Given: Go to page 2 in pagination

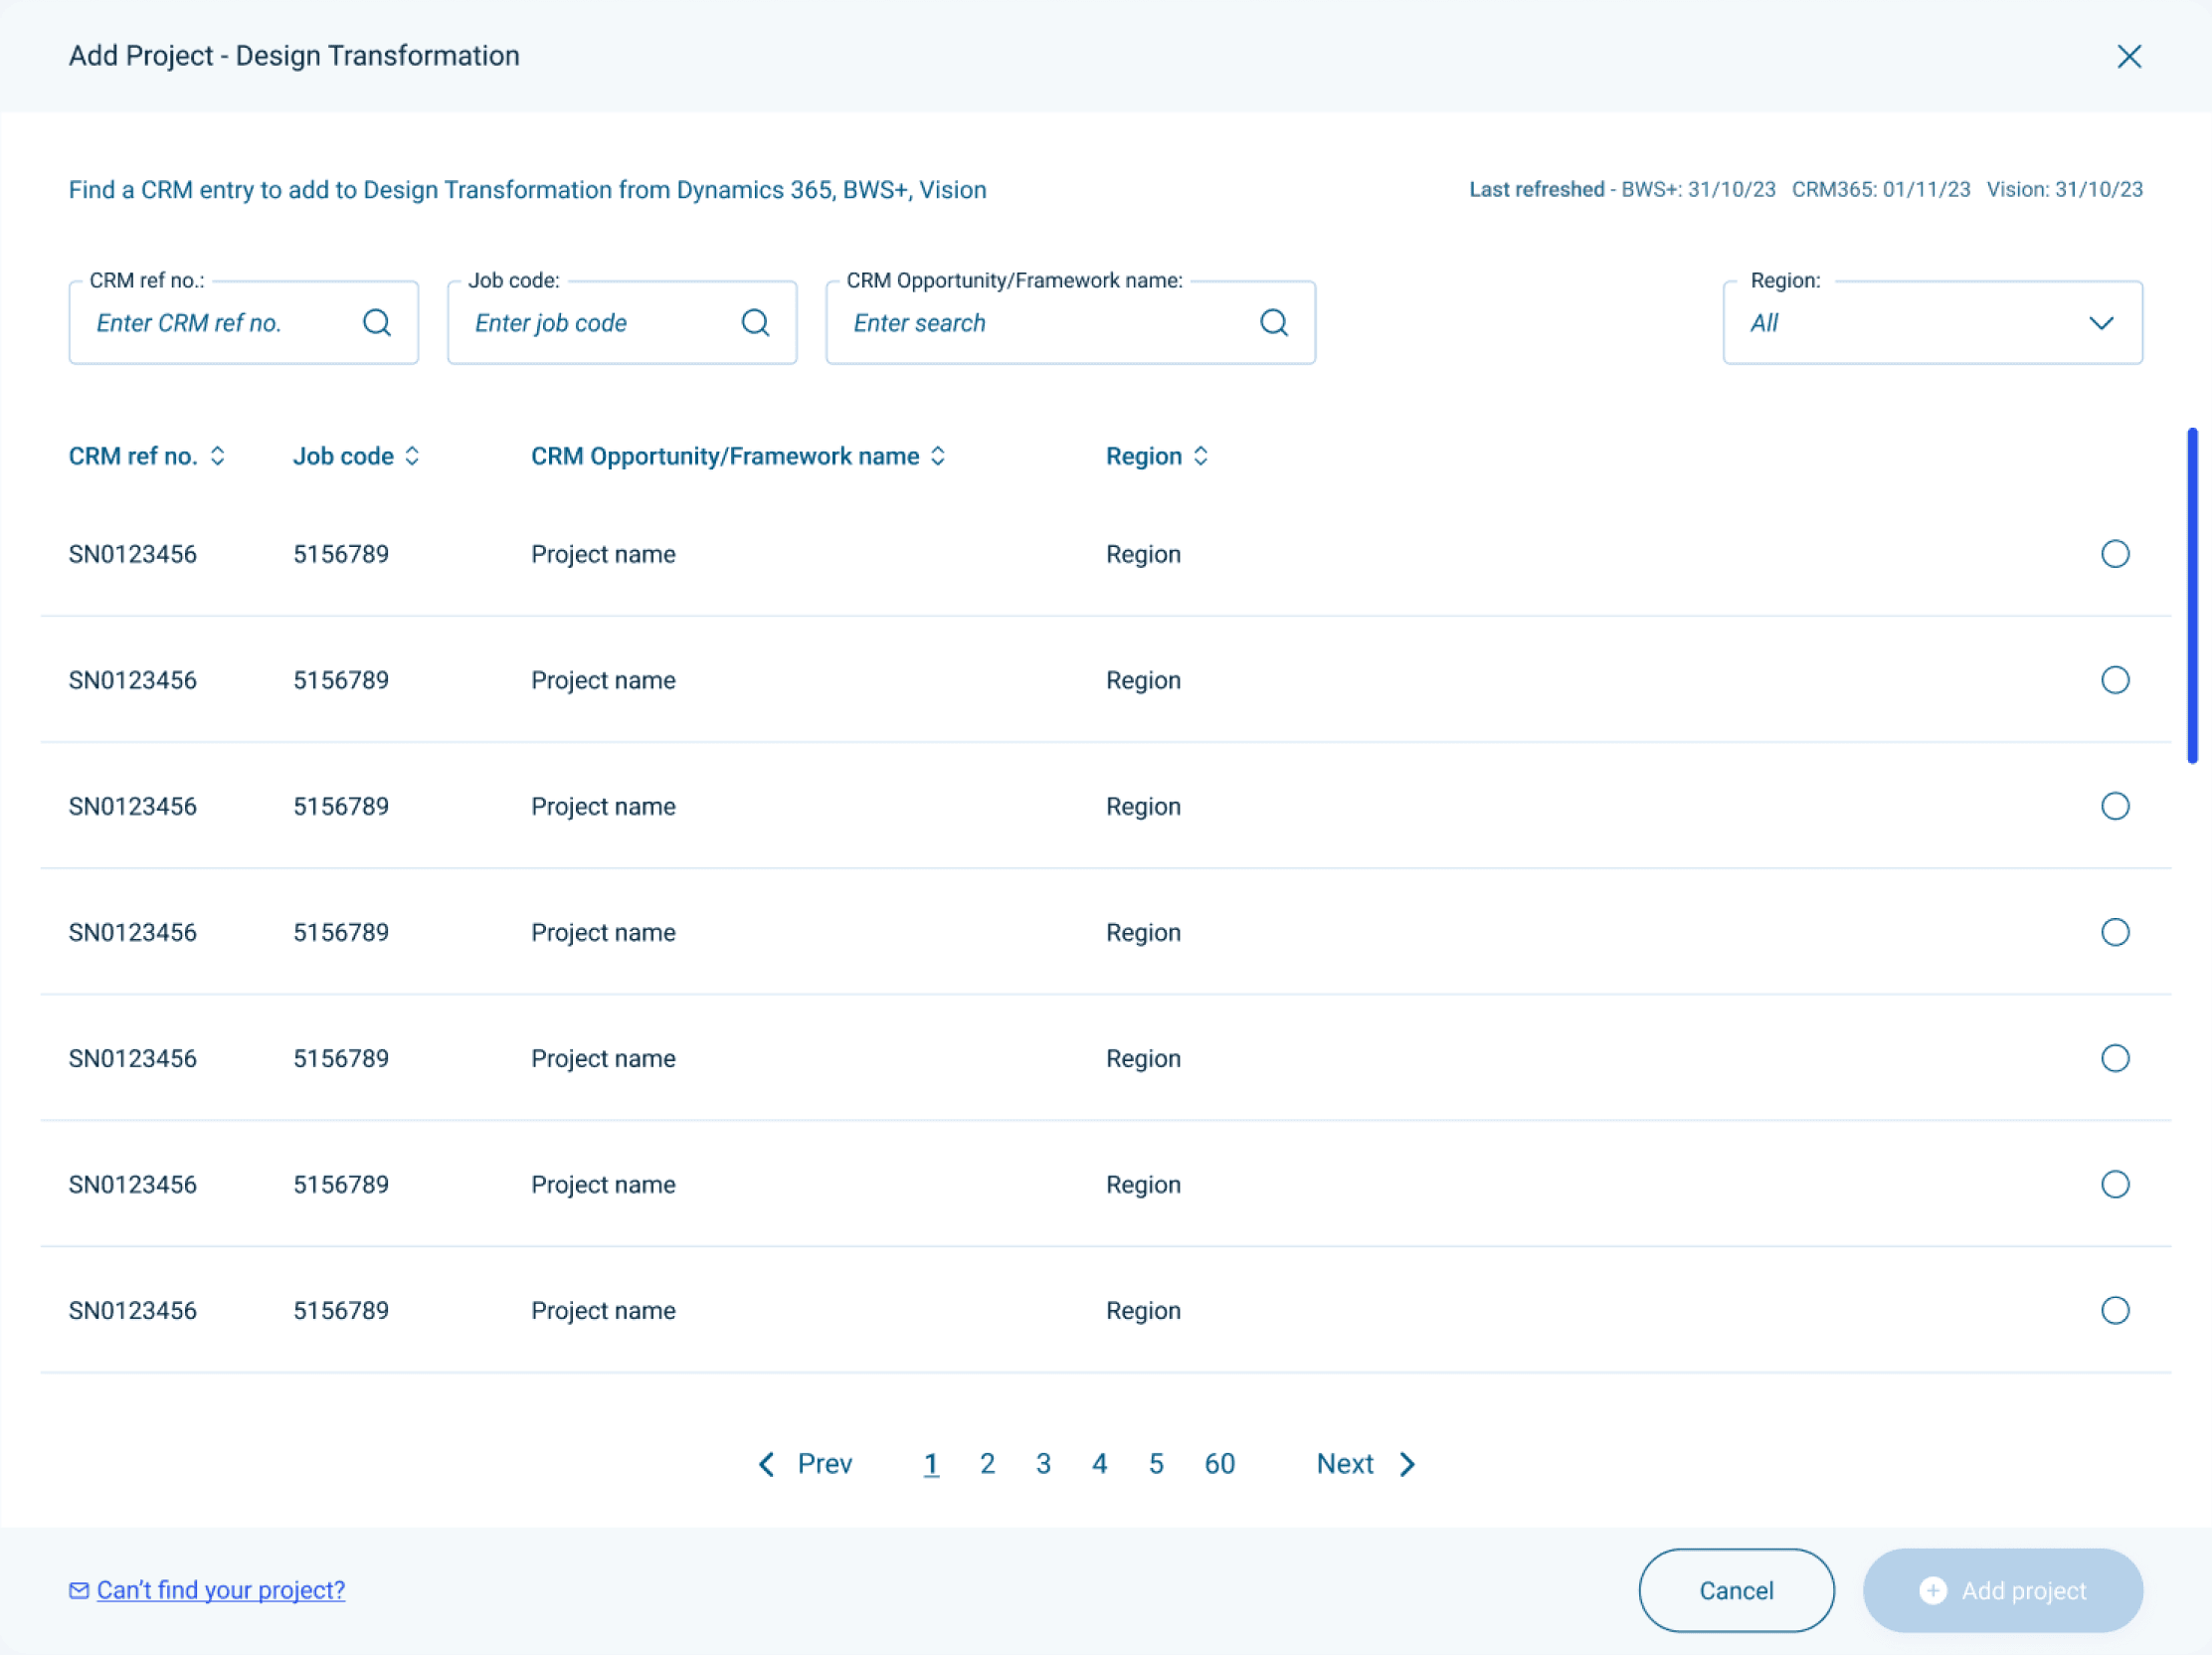Looking at the screenshot, I should tap(987, 1464).
